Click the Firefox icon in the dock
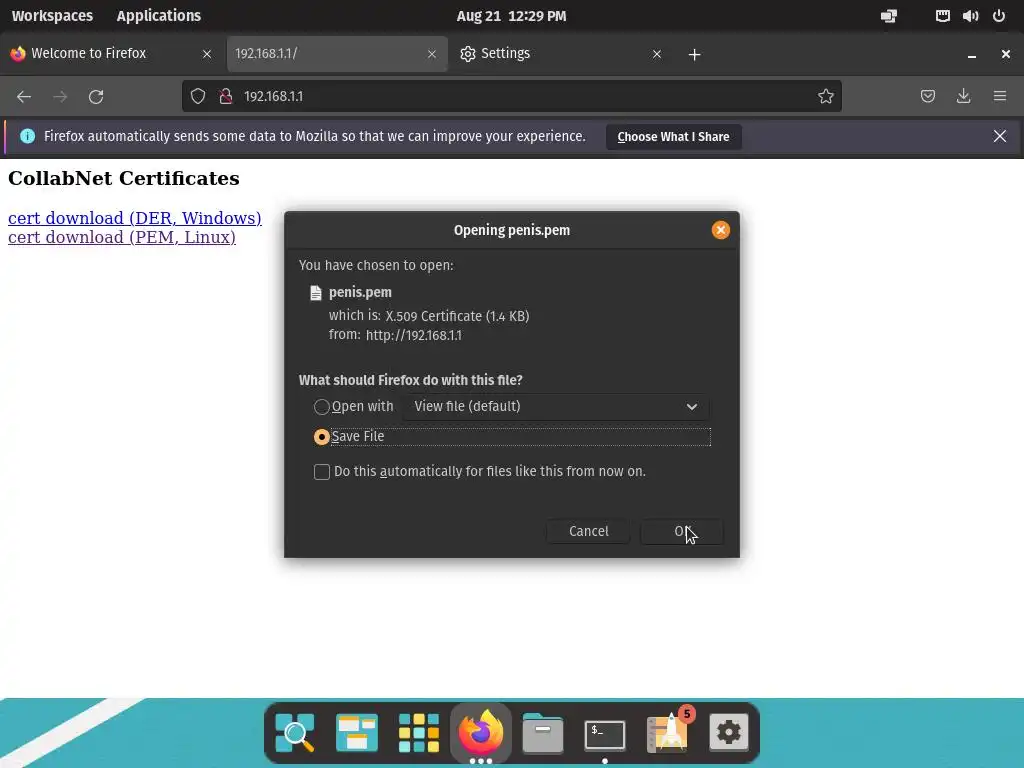Screen dimensions: 1024x768 point(481,731)
